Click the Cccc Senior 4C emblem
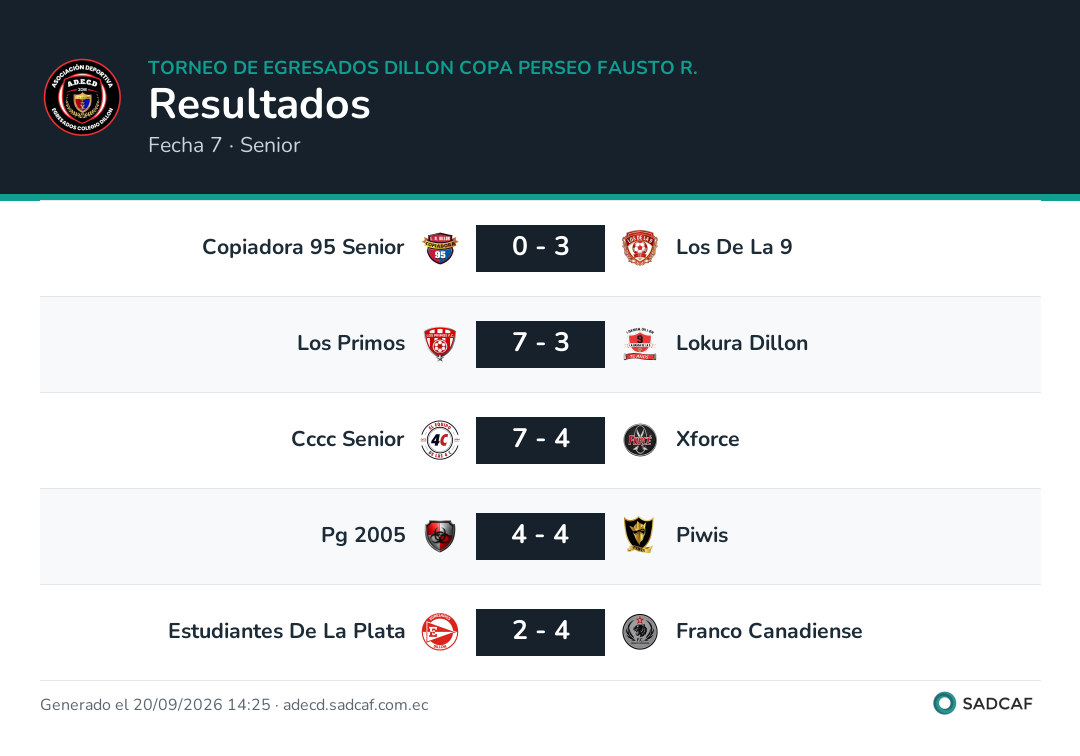This screenshot has width=1080, height=756. coord(440,440)
